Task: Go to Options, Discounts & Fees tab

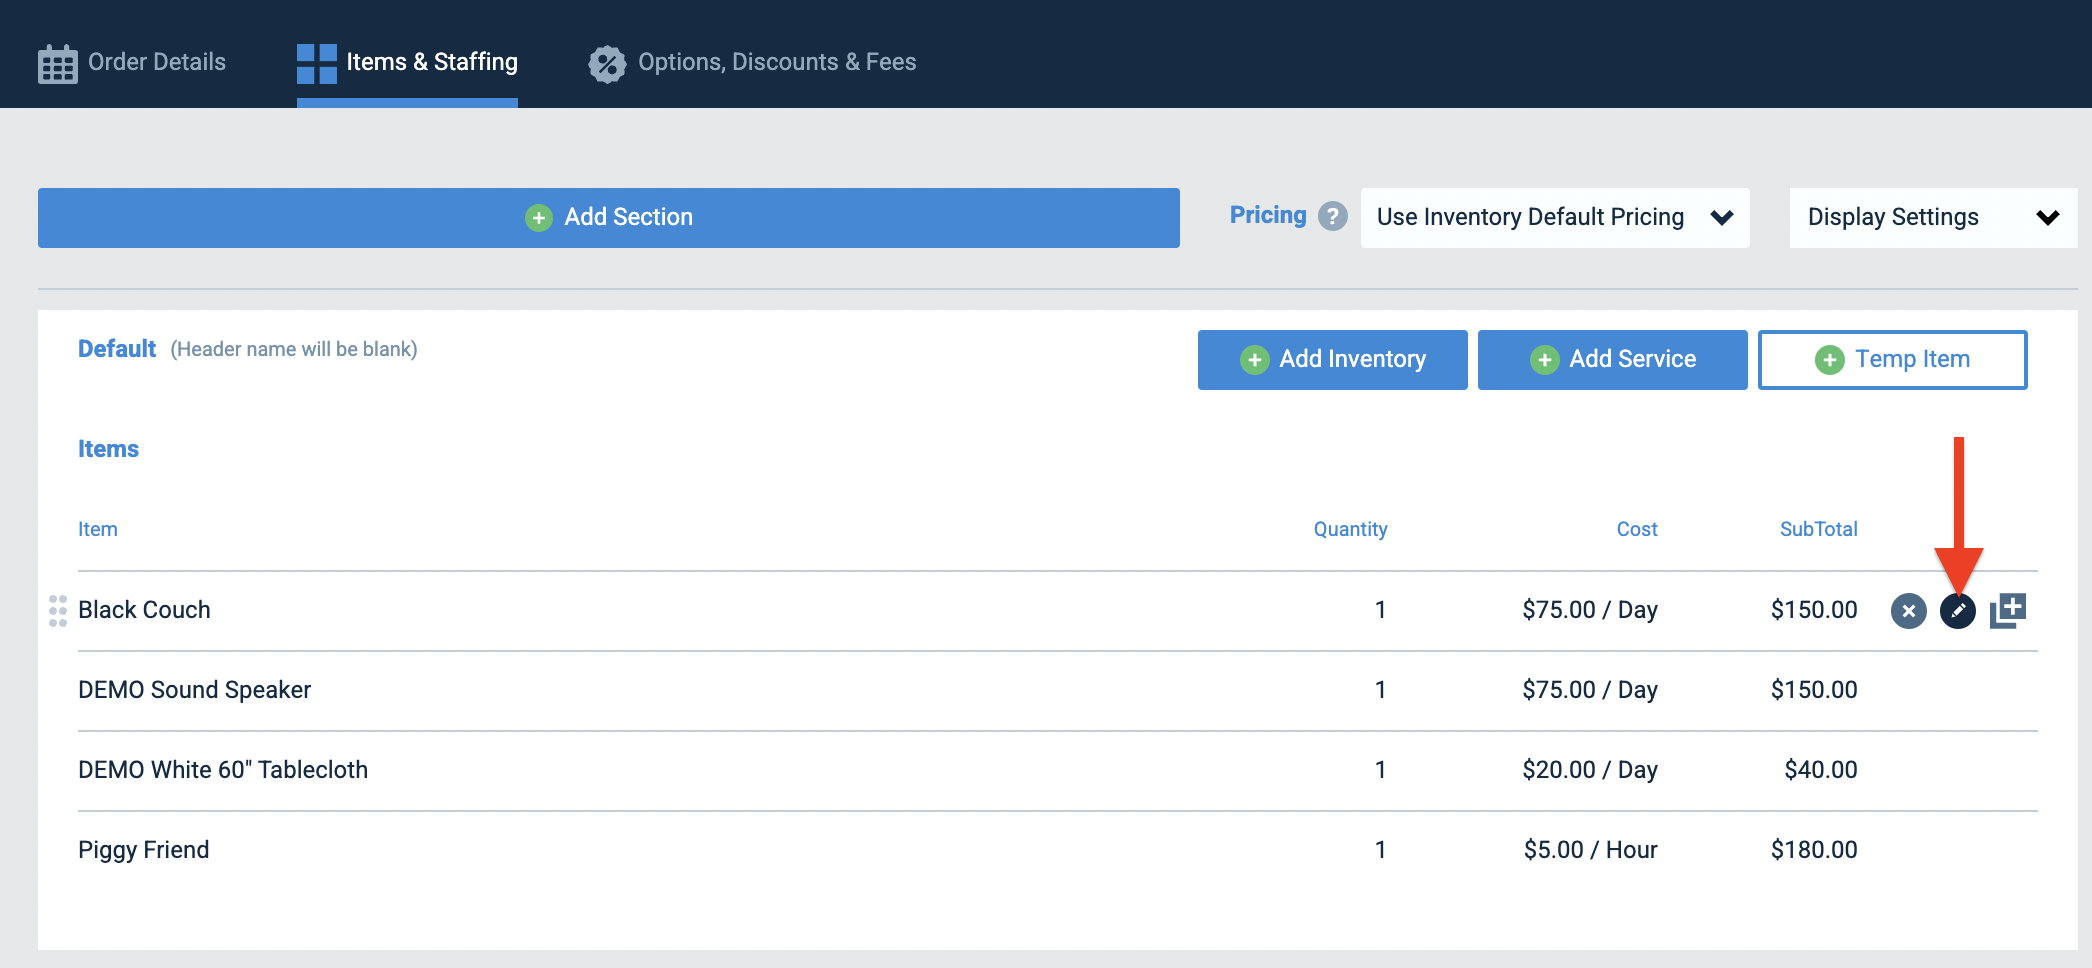Action: (x=752, y=62)
